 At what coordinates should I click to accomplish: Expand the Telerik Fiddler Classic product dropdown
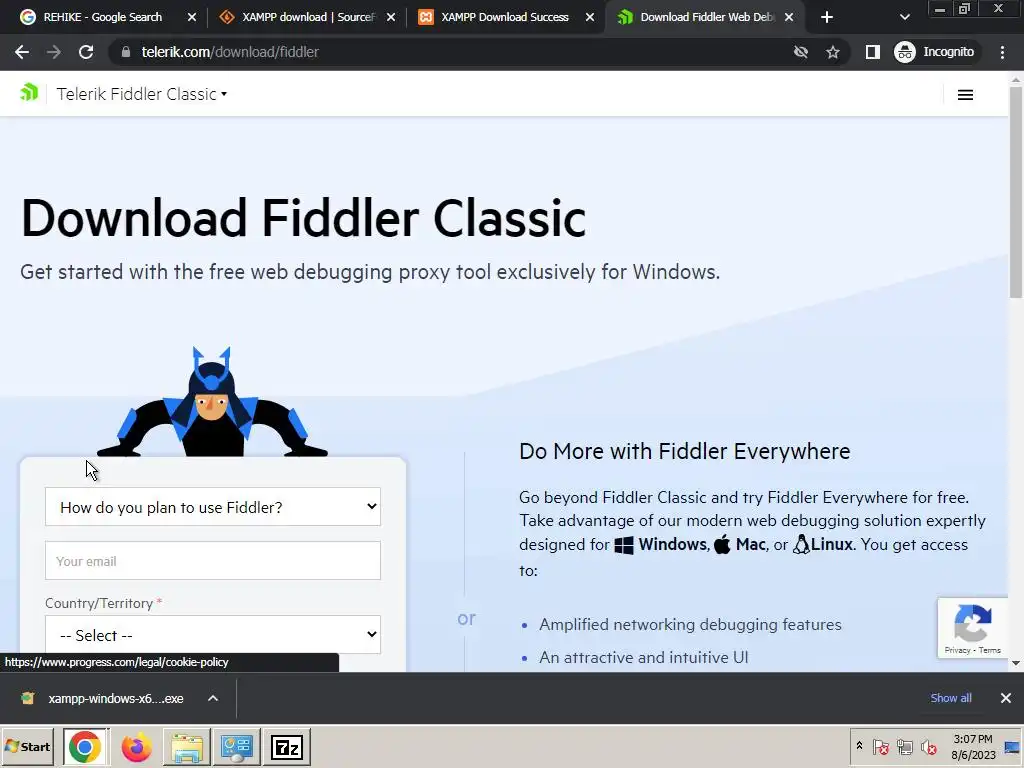[x=142, y=94]
